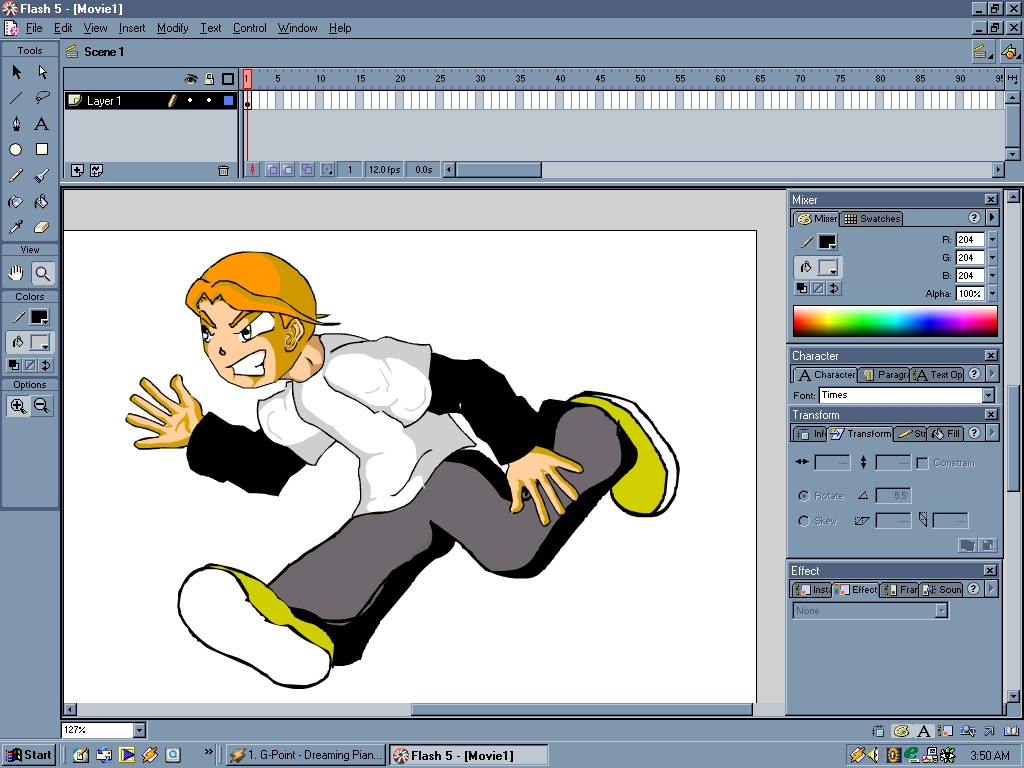This screenshot has width=1024, height=768.
Task: Select the Rotate radio button
Action: click(804, 496)
